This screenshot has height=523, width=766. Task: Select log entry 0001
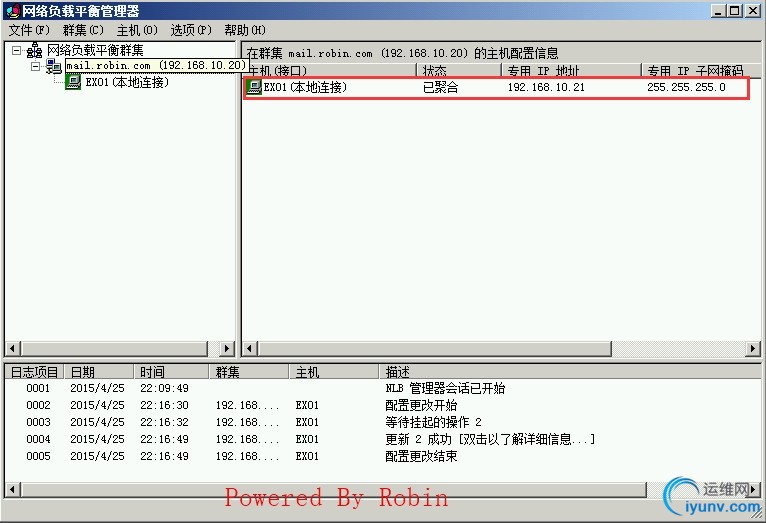tap(383, 388)
